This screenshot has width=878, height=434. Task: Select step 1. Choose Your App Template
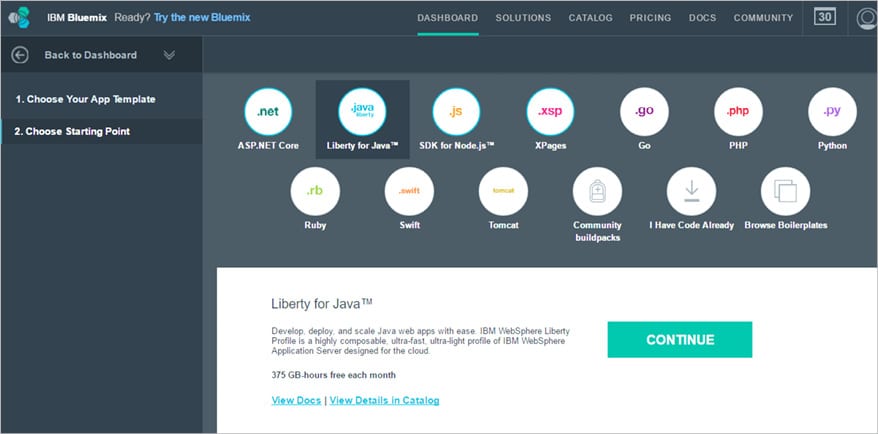tap(86, 99)
